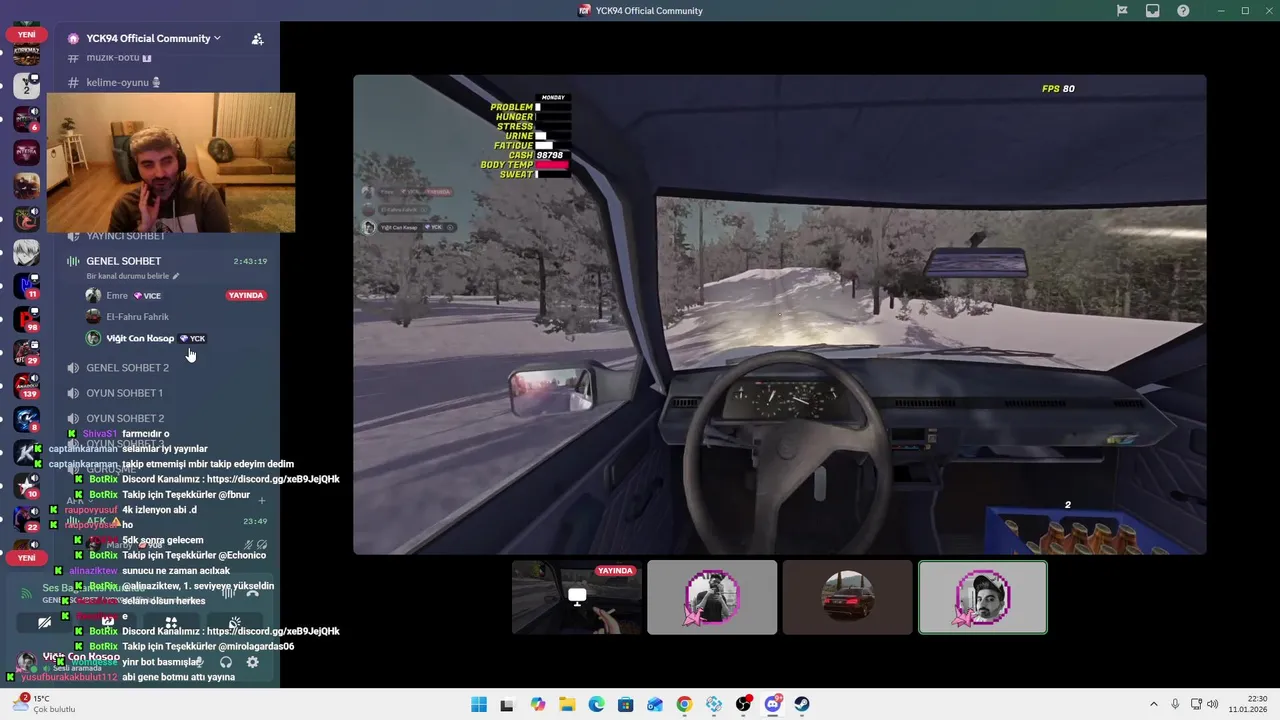Viewport: 1280px width, 720px height.
Task: Open the Discord help question mark icon
Action: tap(1184, 11)
